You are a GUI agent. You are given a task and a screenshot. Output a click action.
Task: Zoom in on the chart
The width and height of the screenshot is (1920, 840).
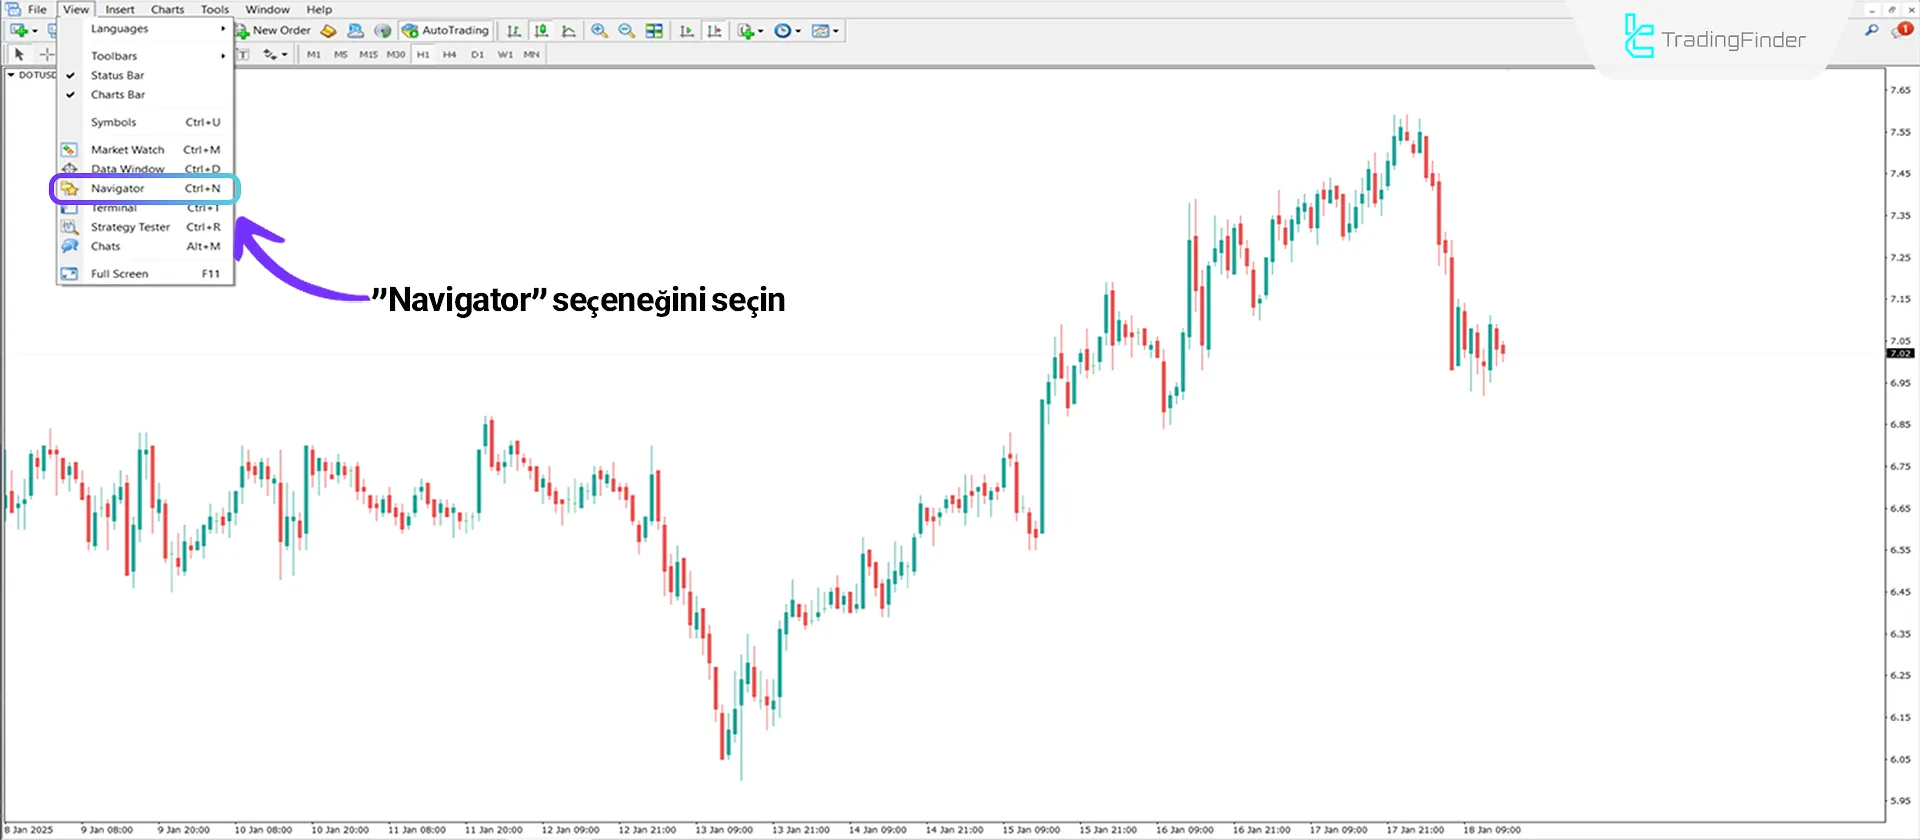599,31
